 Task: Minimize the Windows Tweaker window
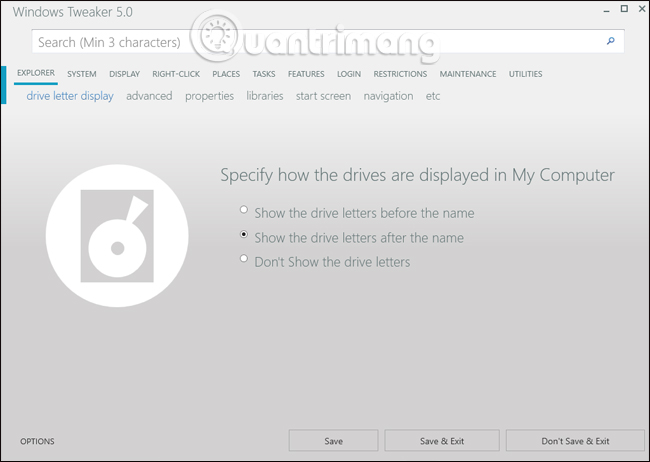(606, 10)
